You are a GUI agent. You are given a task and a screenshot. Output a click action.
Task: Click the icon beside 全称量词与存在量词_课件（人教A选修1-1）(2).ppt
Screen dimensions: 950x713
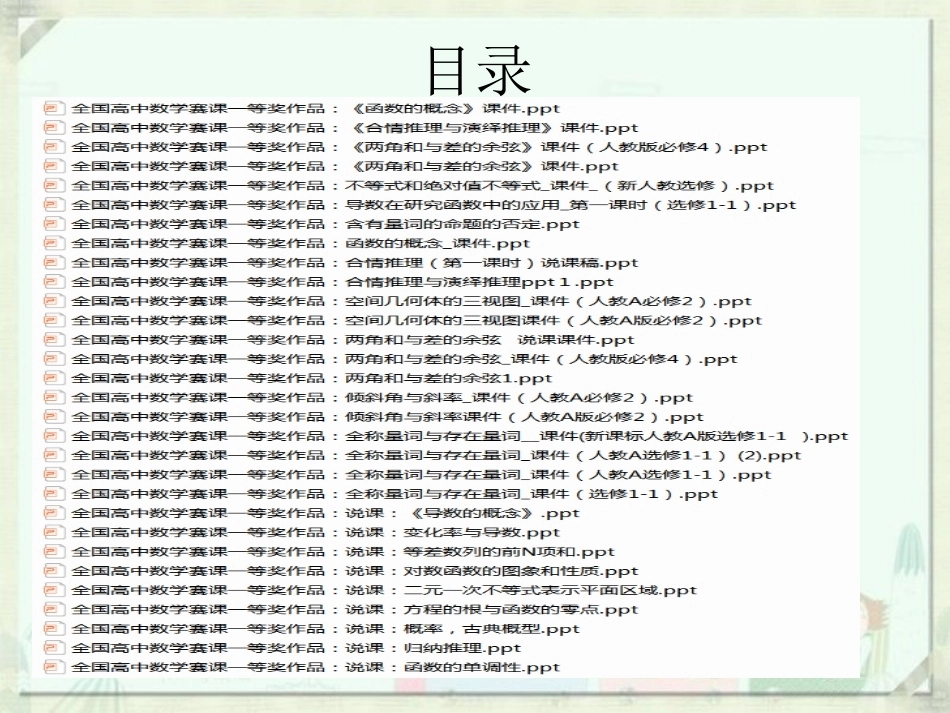pyautogui.click(x=53, y=456)
